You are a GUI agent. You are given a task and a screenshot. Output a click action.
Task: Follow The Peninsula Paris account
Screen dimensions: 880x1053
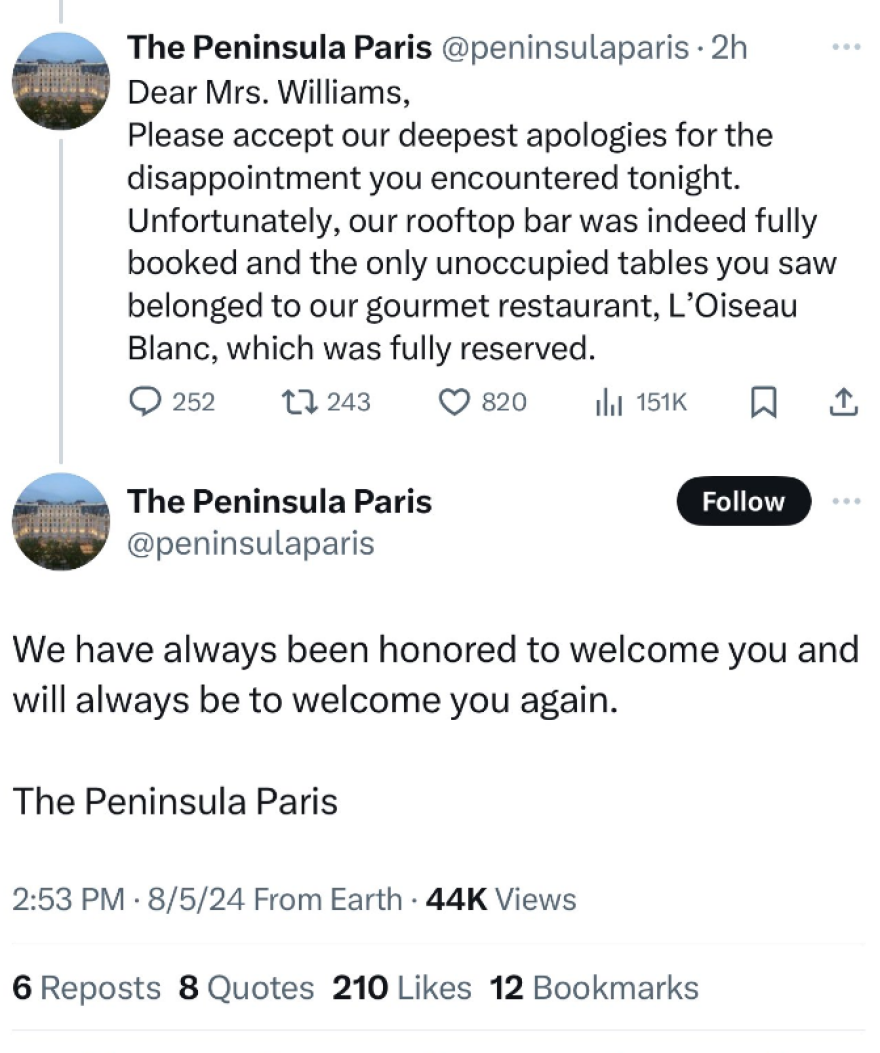tap(744, 501)
